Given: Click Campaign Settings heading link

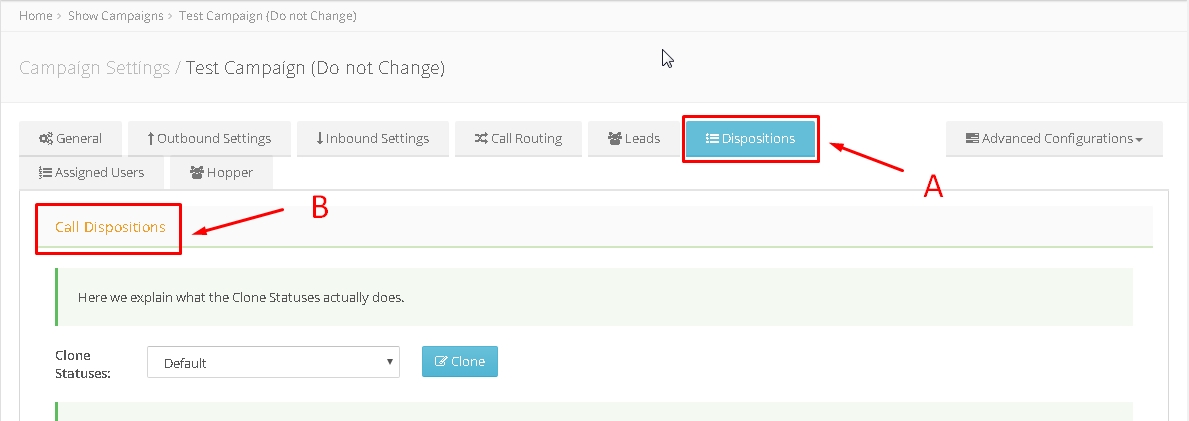Looking at the screenshot, I should 94,68.
